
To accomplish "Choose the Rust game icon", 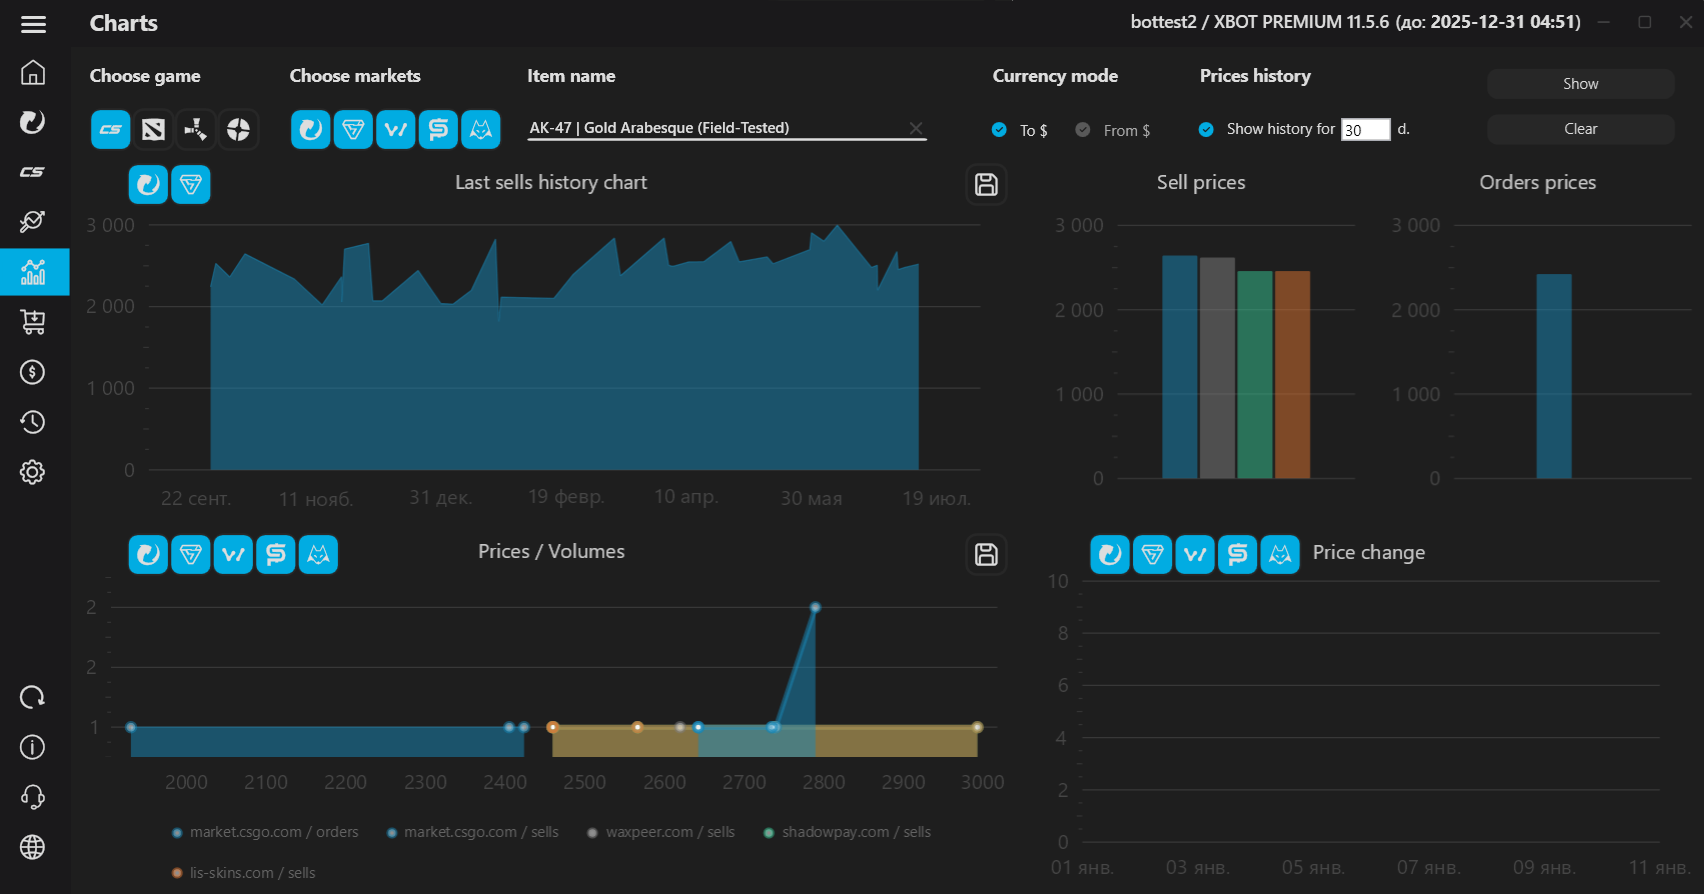I will [196, 129].
